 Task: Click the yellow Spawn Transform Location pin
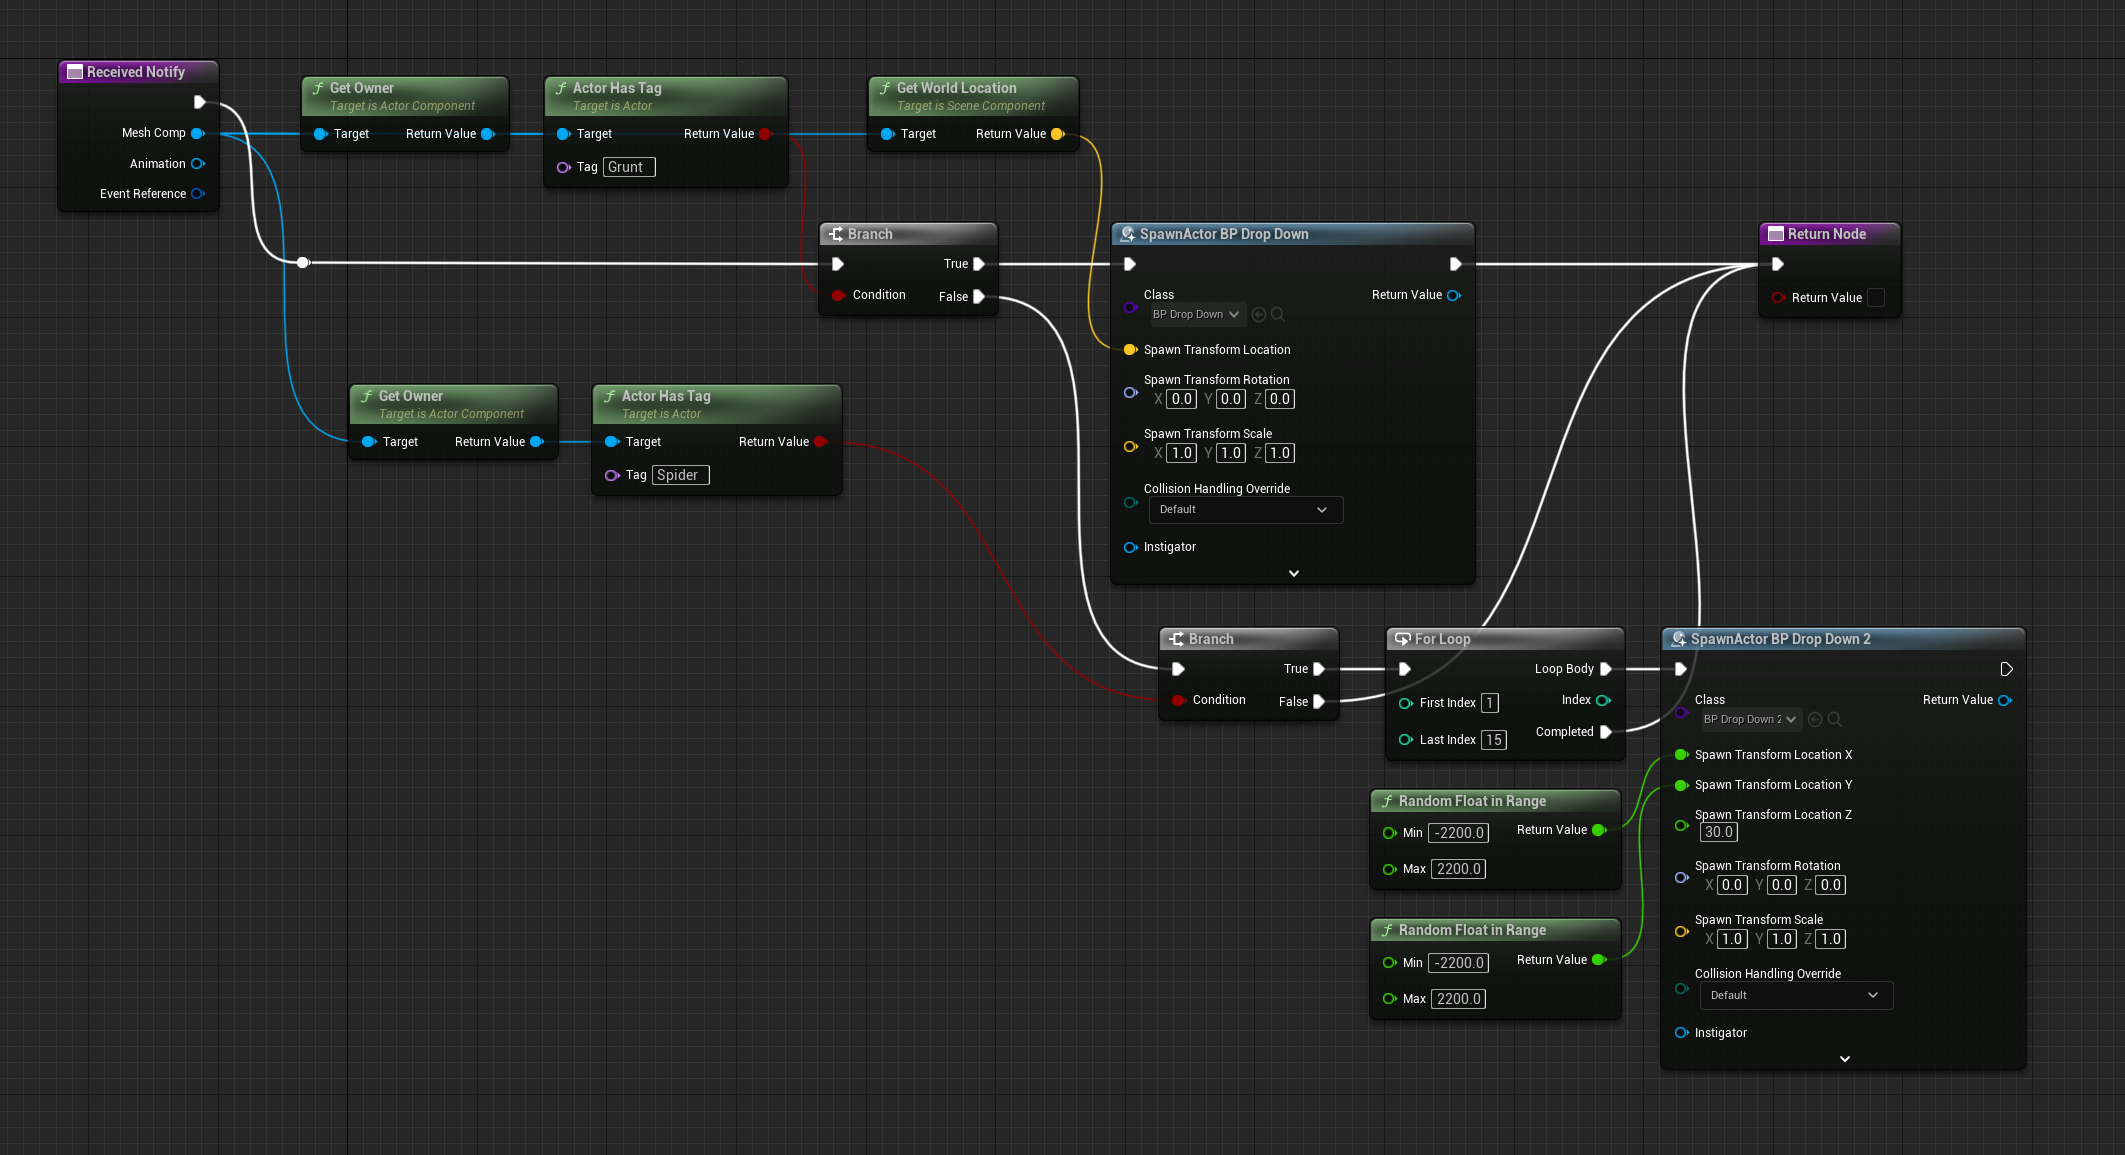click(1130, 350)
